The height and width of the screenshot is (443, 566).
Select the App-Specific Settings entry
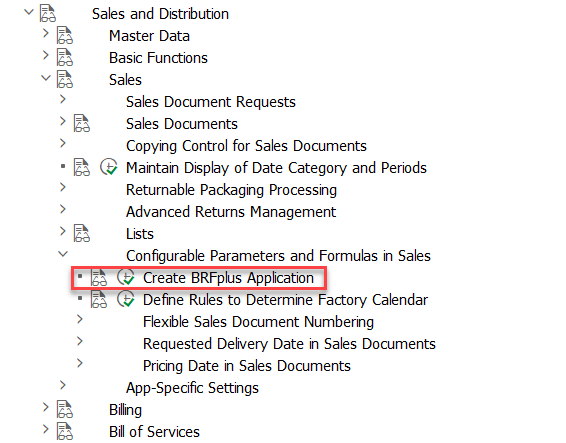pos(192,388)
